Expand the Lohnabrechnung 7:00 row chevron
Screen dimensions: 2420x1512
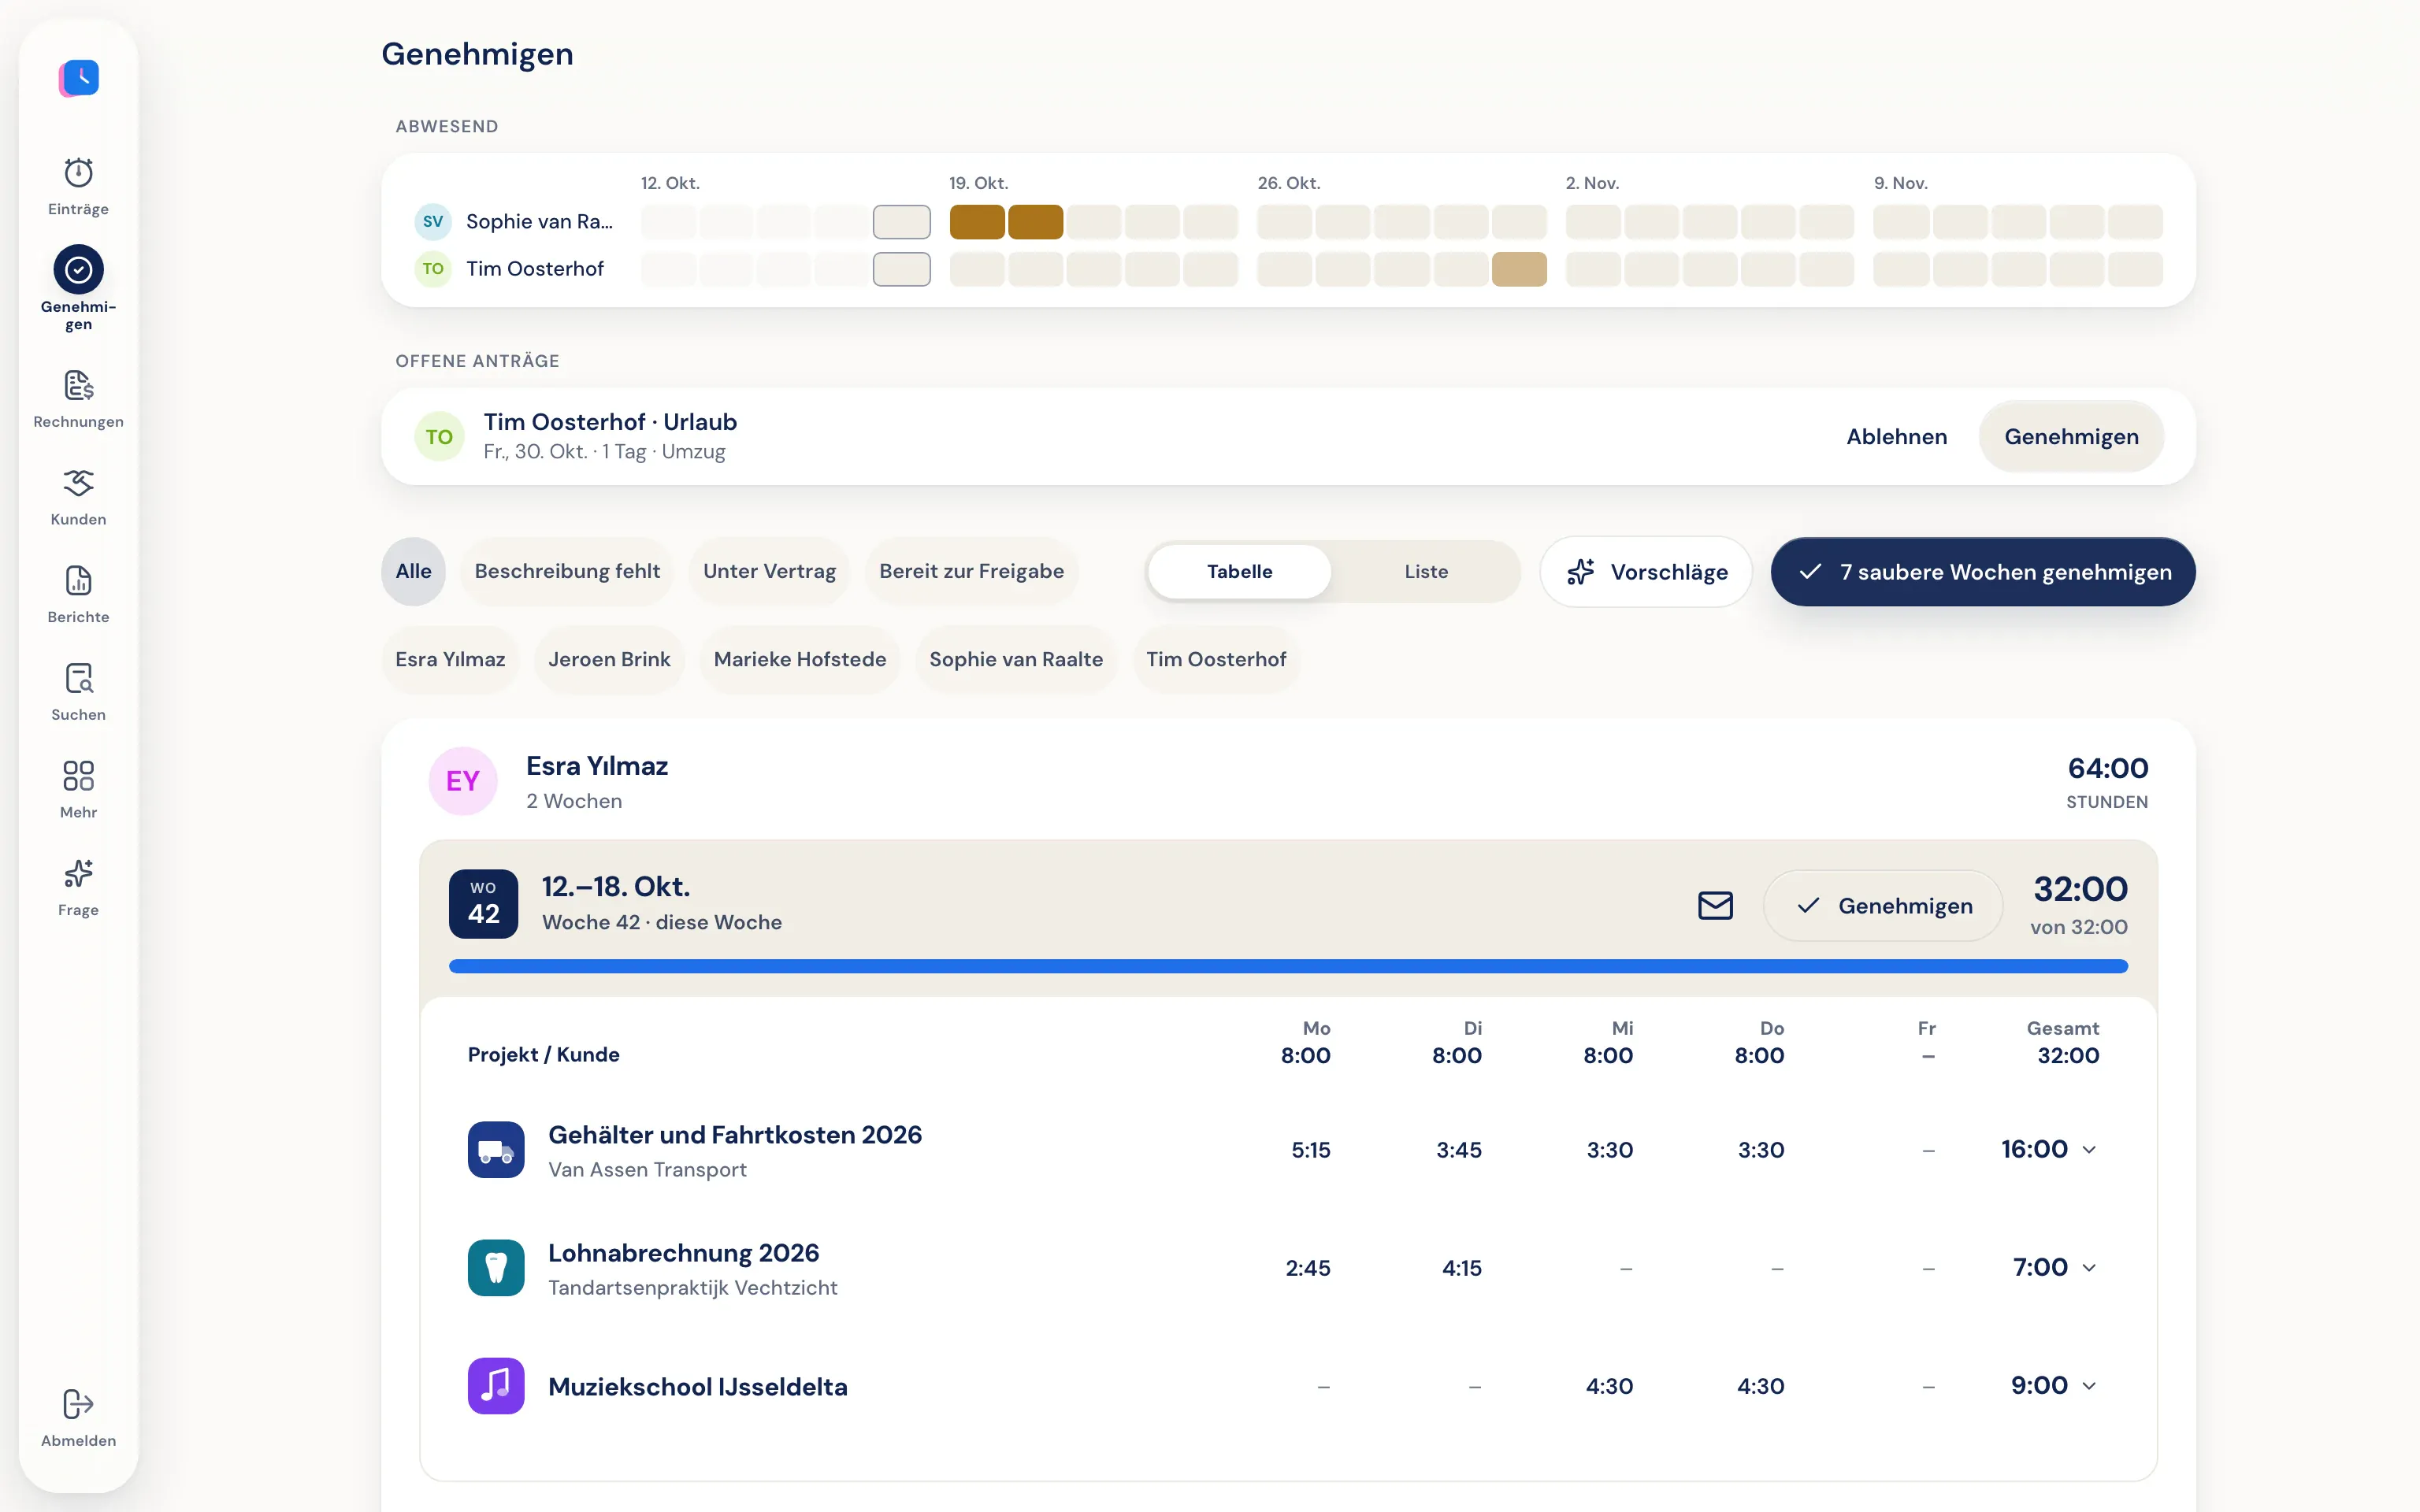[2089, 1268]
